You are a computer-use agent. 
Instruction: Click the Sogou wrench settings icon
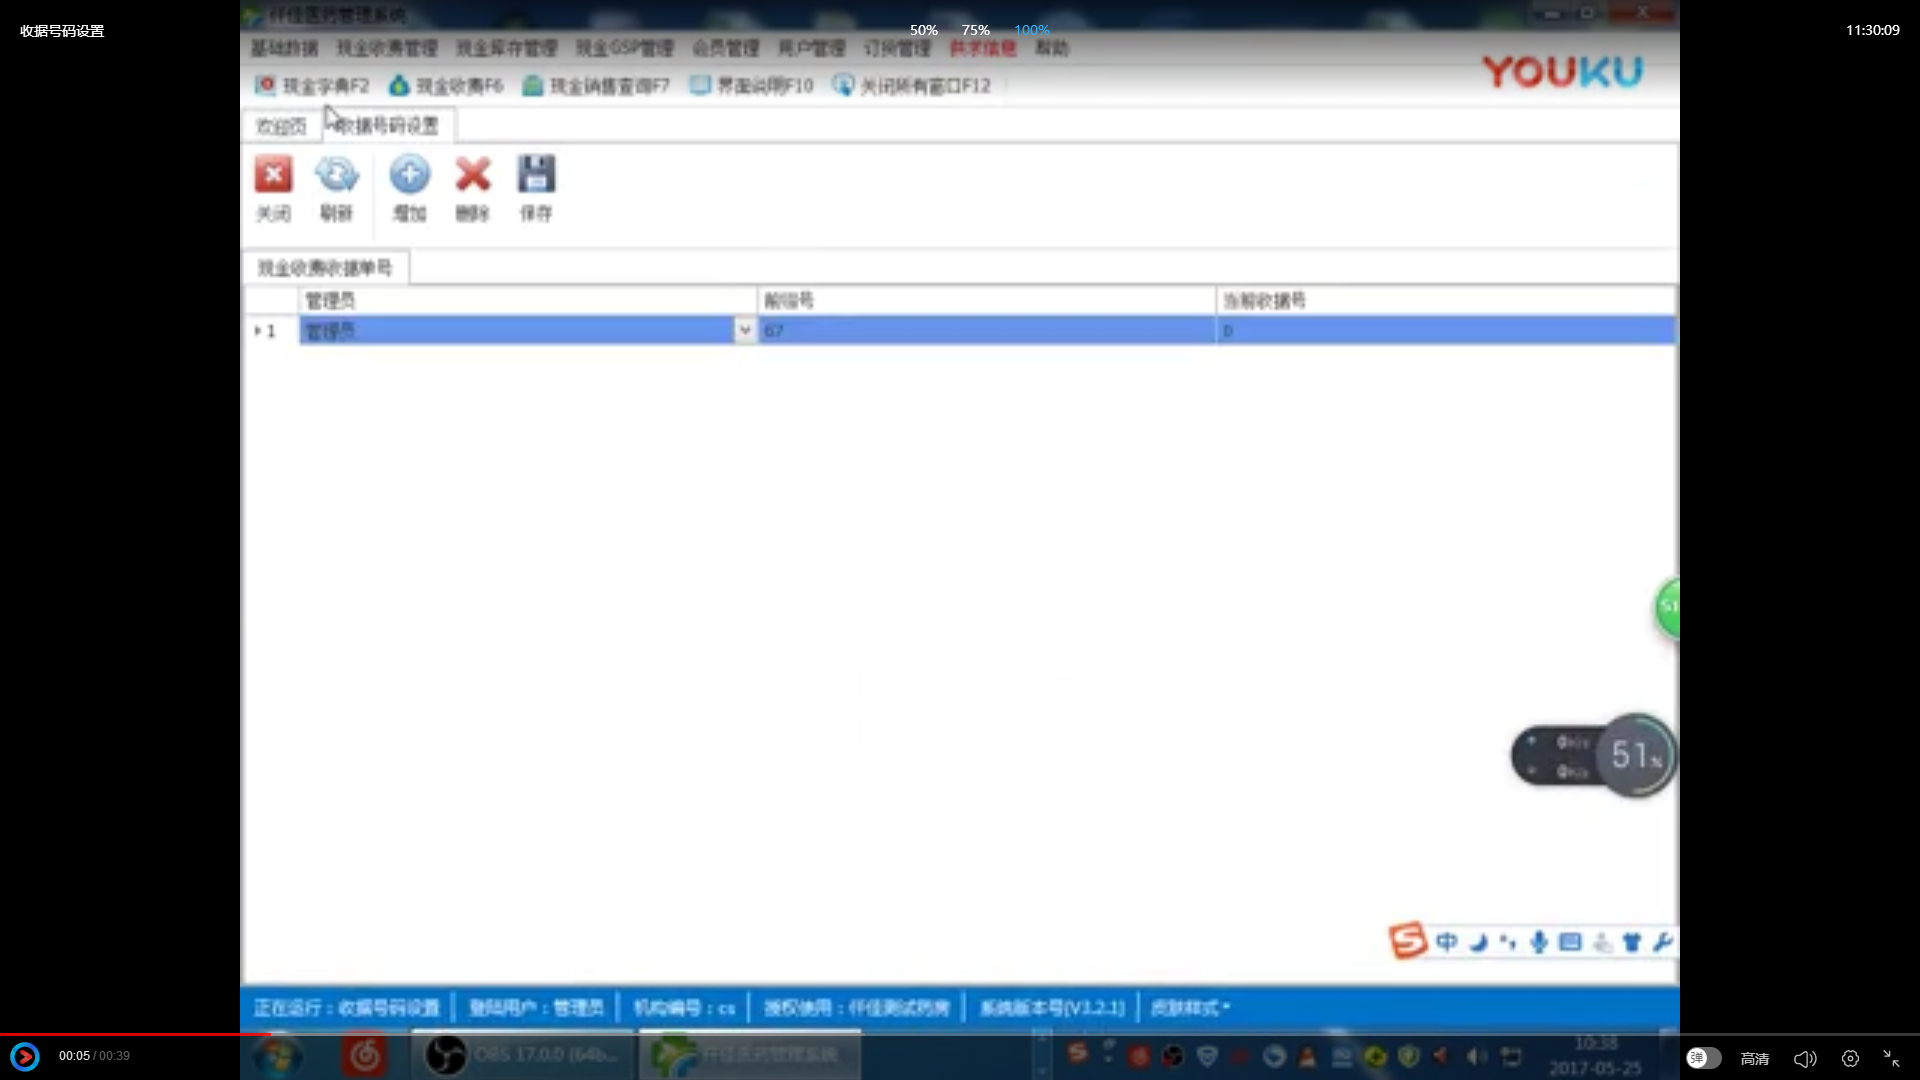[1663, 942]
